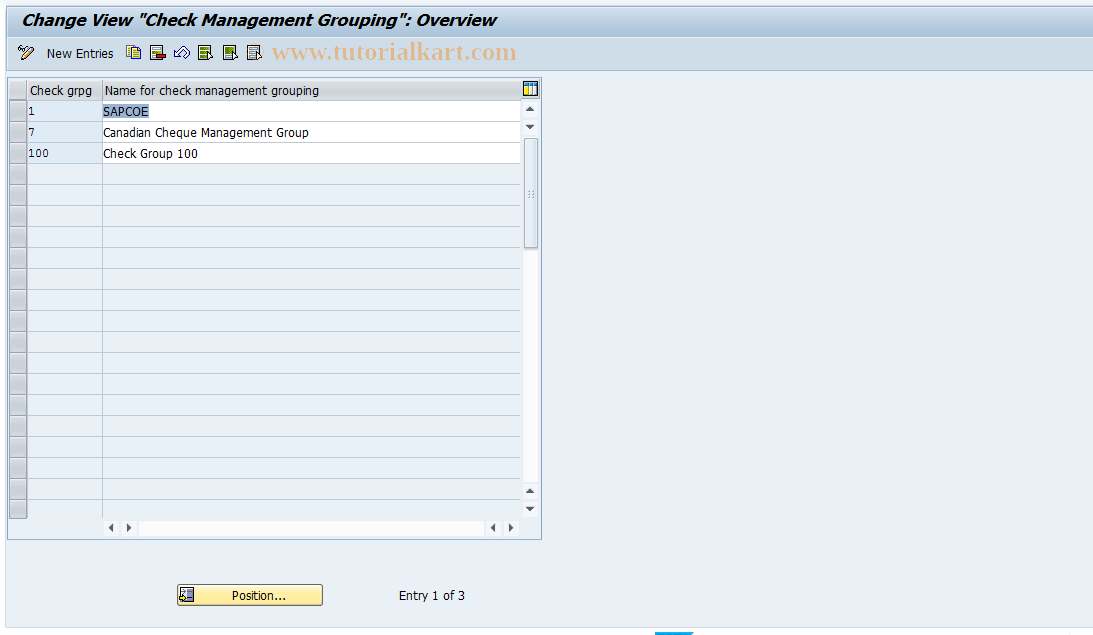Screen dimensions: 1093x635
Task: Click the vertical scrollbar thumb
Action: click(530, 193)
